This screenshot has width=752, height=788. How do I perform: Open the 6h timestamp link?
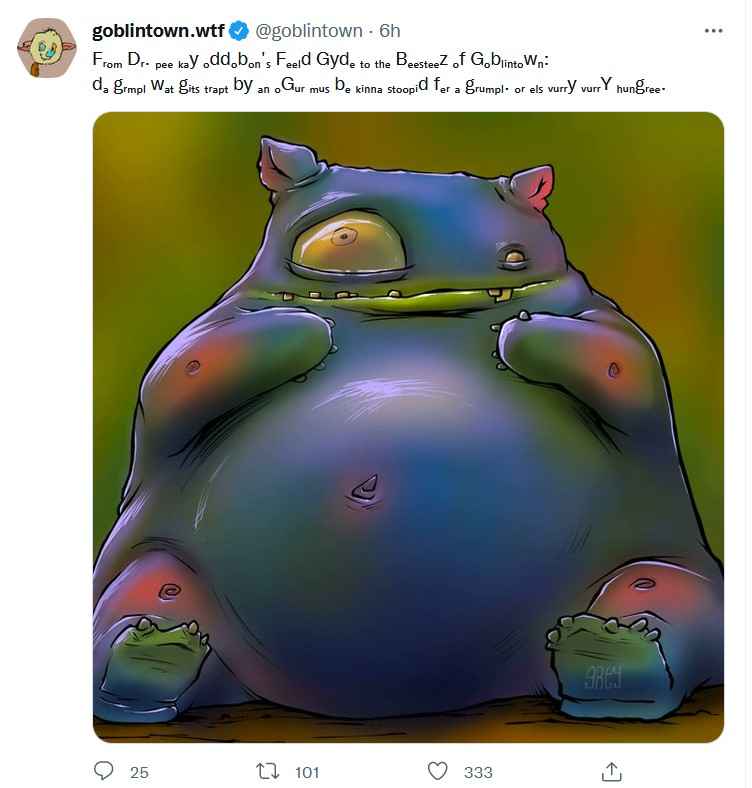(390, 31)
